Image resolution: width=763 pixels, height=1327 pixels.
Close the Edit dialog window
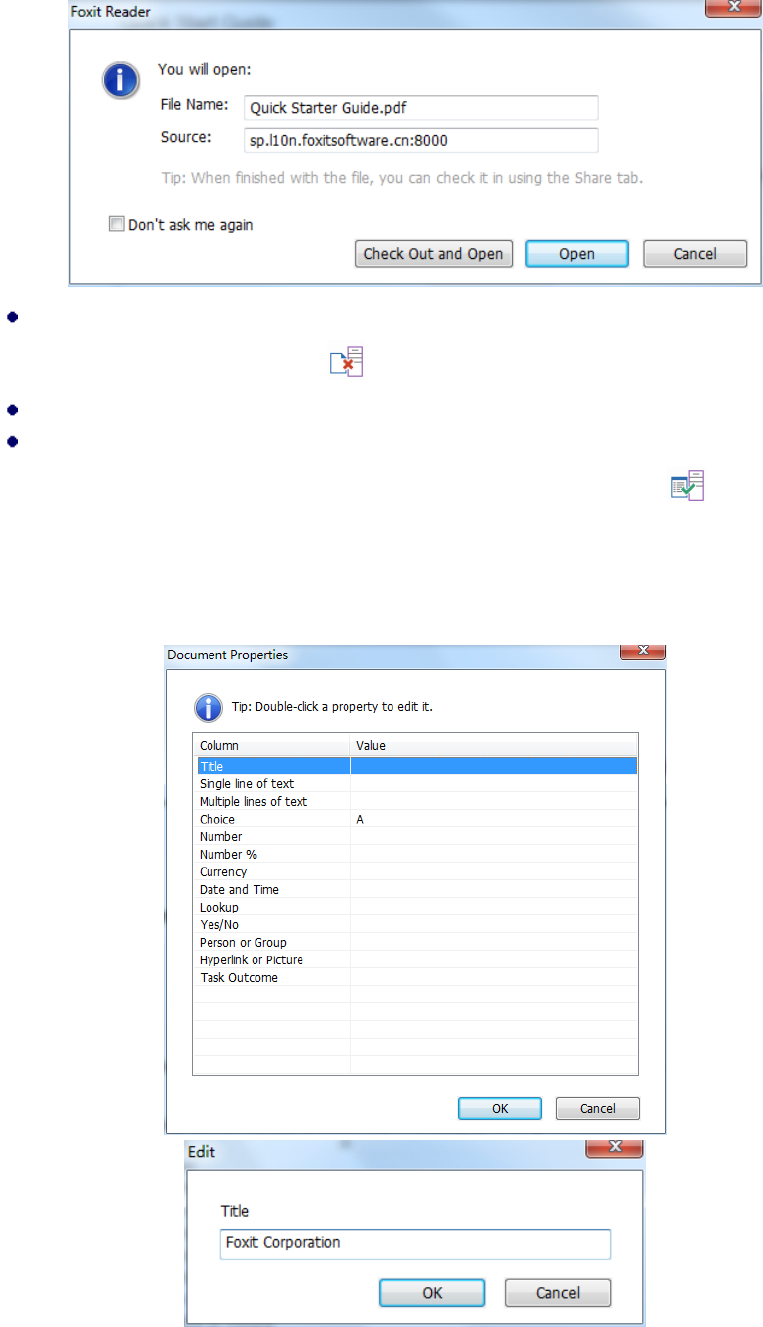(x=616, y=1149)
